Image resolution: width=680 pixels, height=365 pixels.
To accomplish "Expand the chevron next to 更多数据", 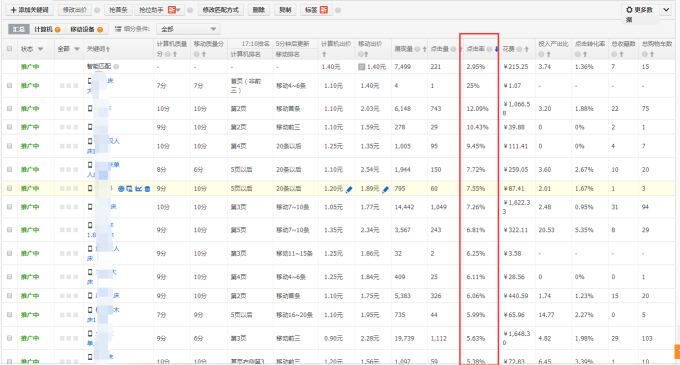I will click(666, 10).
